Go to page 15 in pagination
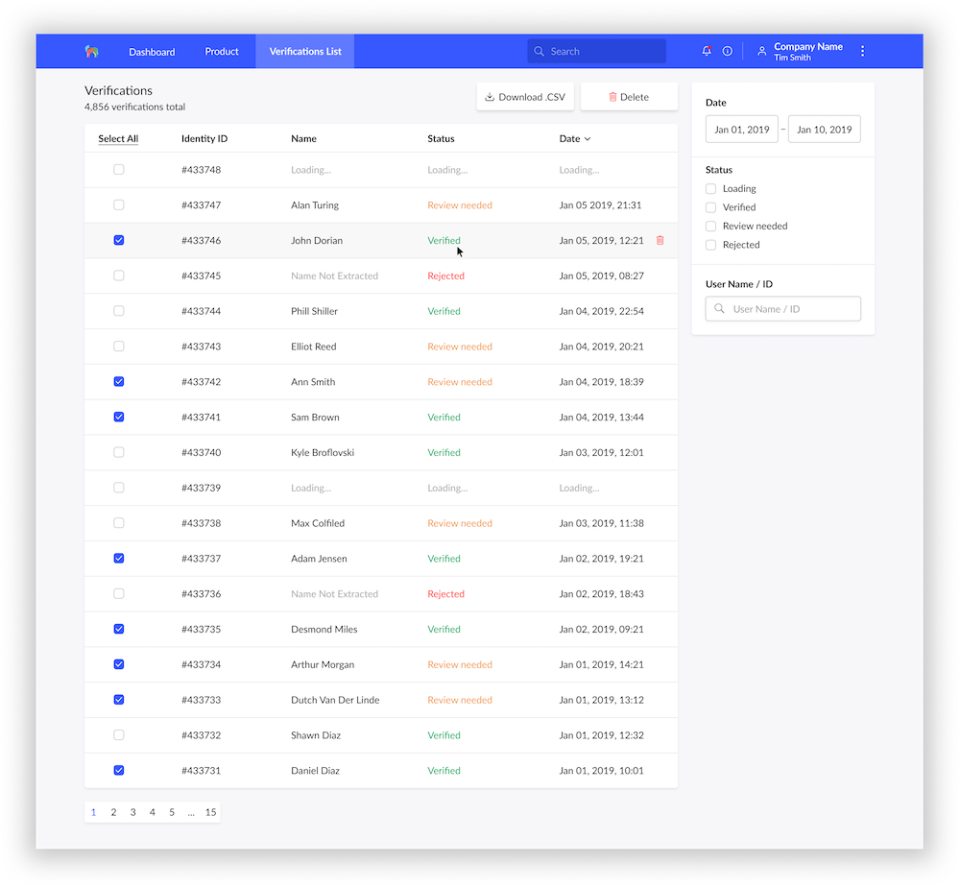Screen dimensions: 960x887 point(210,812)
